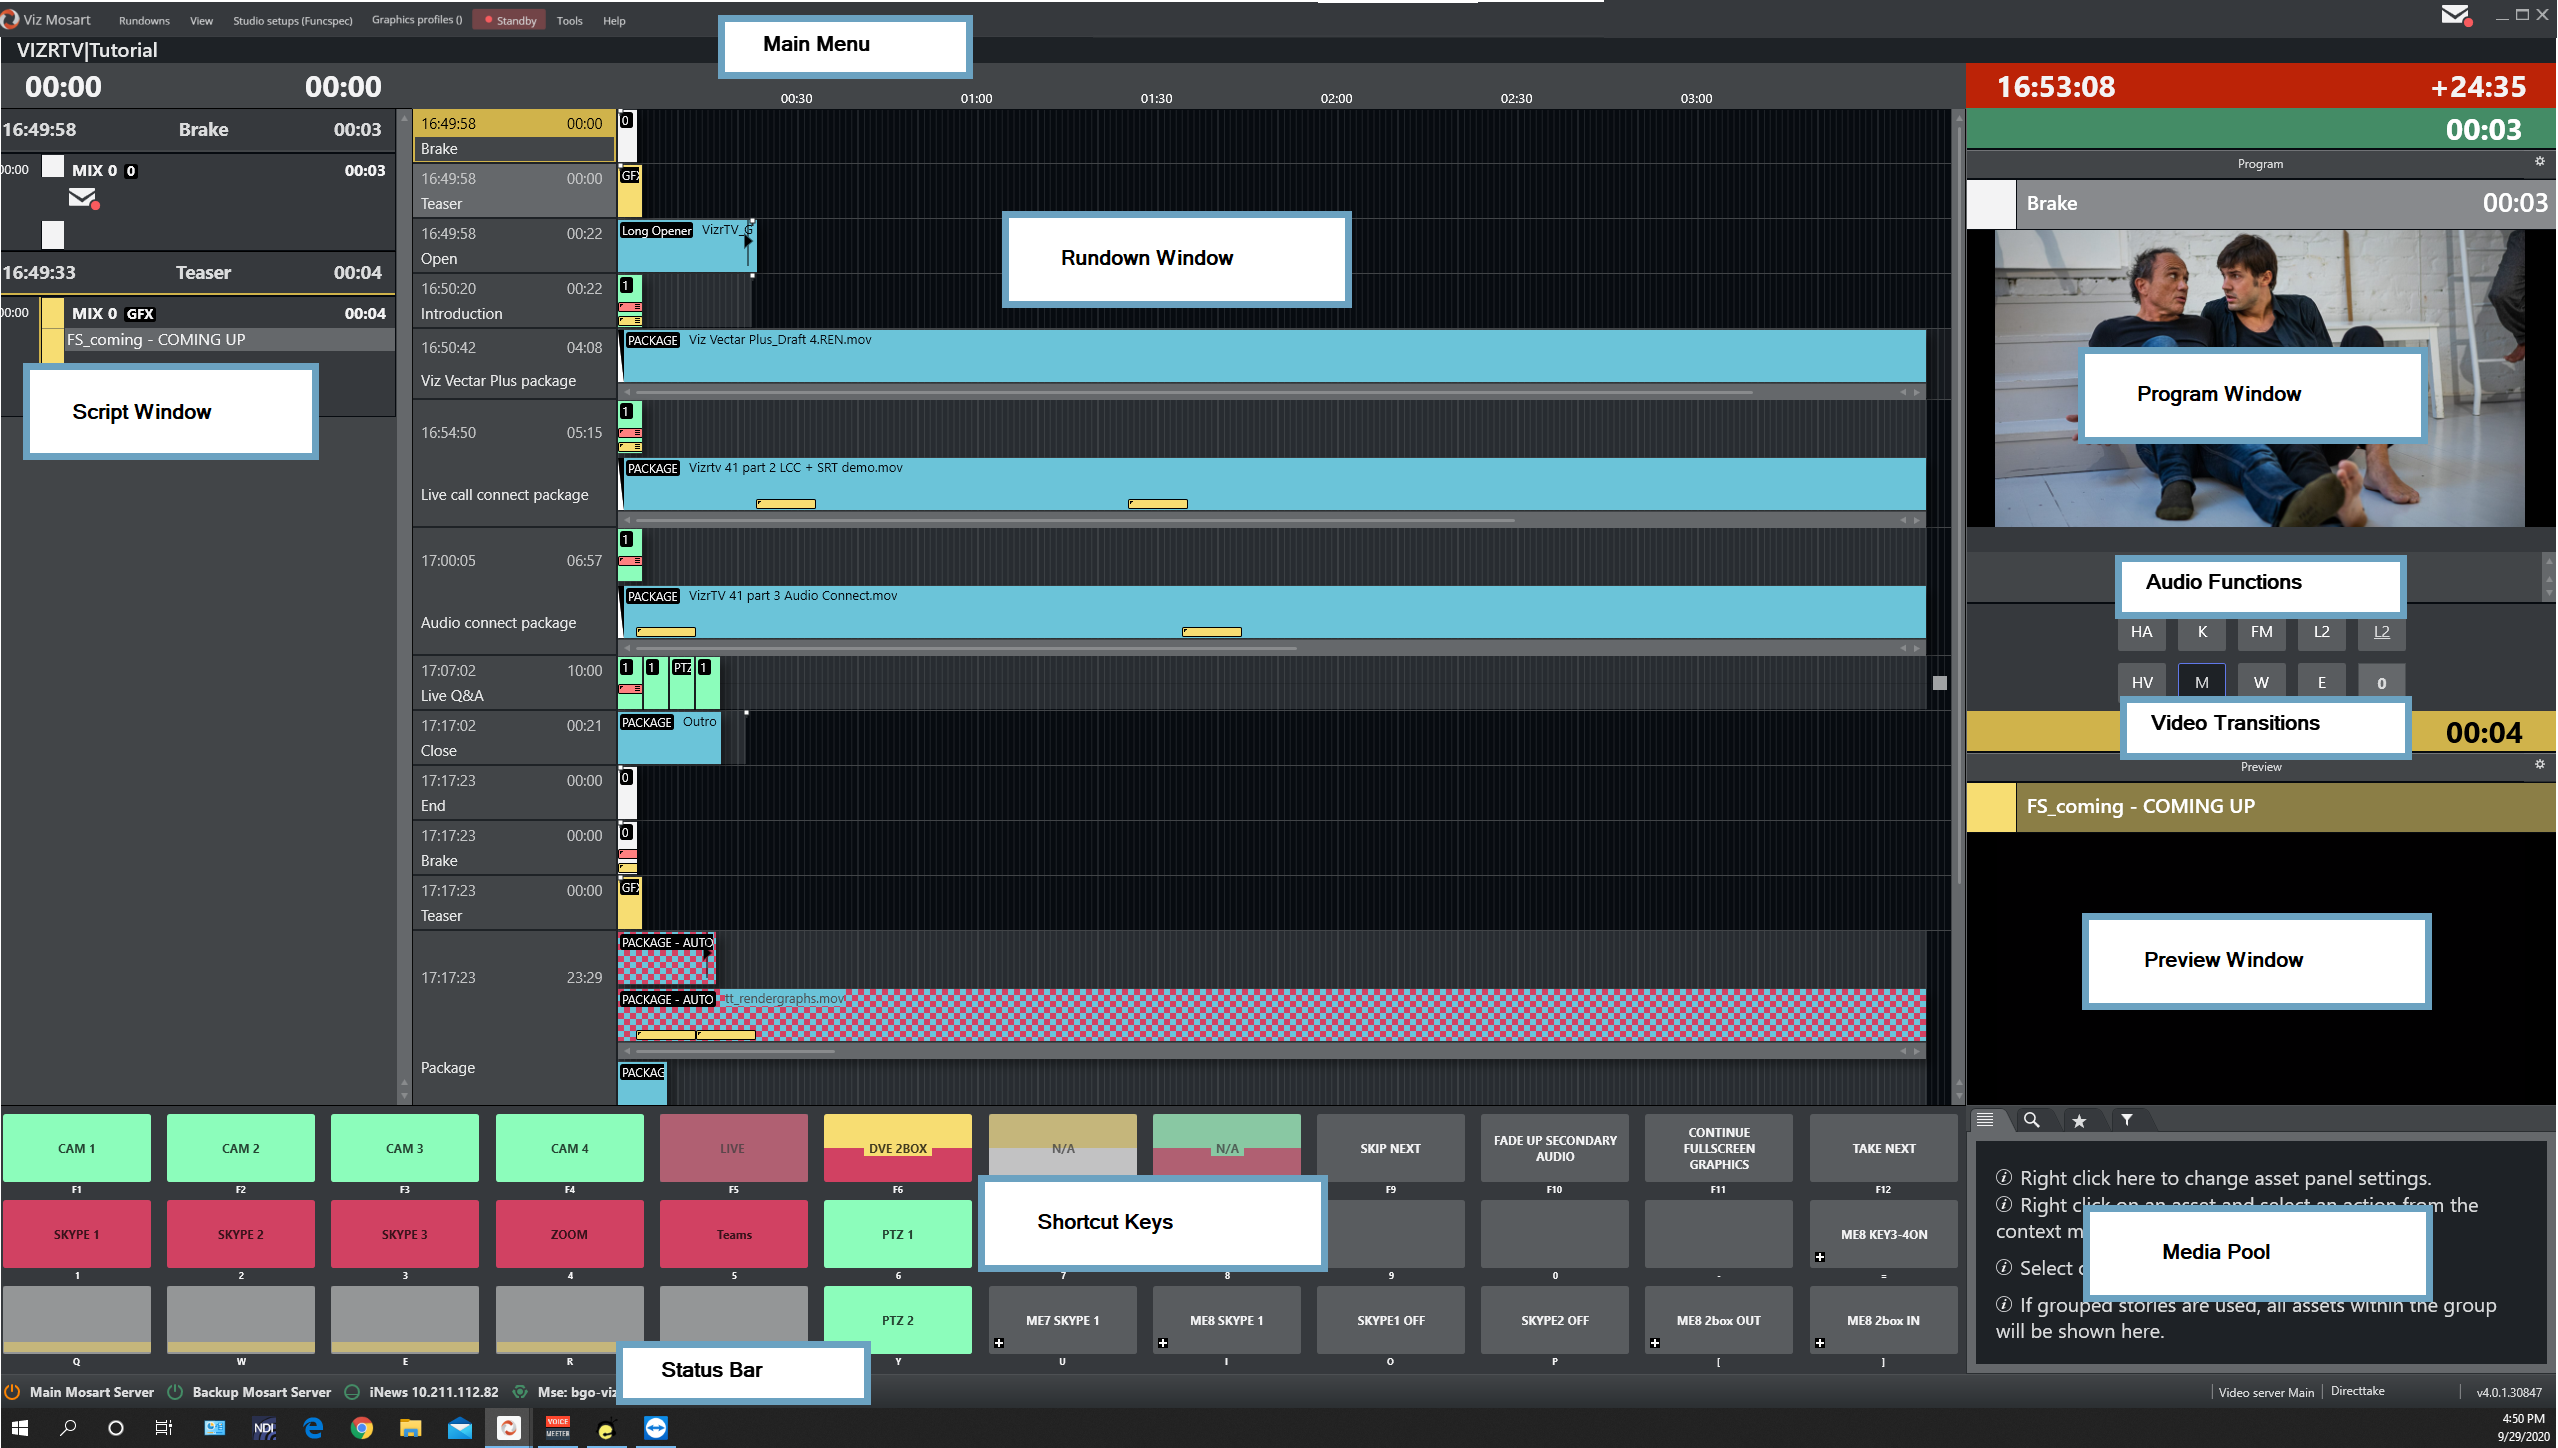Select the W wipe transition button
This screenshot has height=1448, width=2558.
[x=2262, y=681]
